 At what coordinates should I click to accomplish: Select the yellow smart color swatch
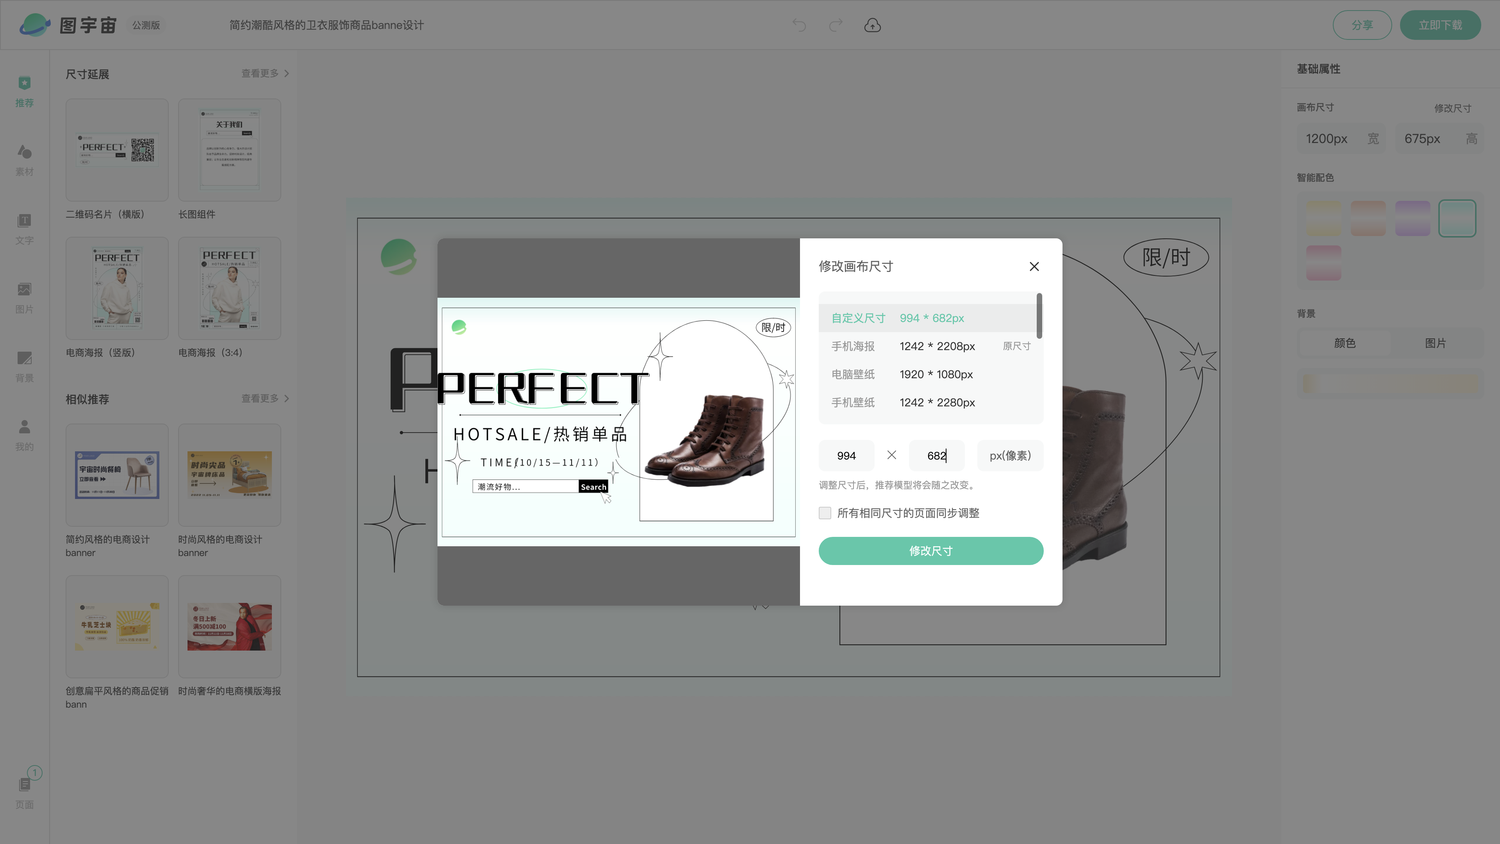[x=1323, y=218]
